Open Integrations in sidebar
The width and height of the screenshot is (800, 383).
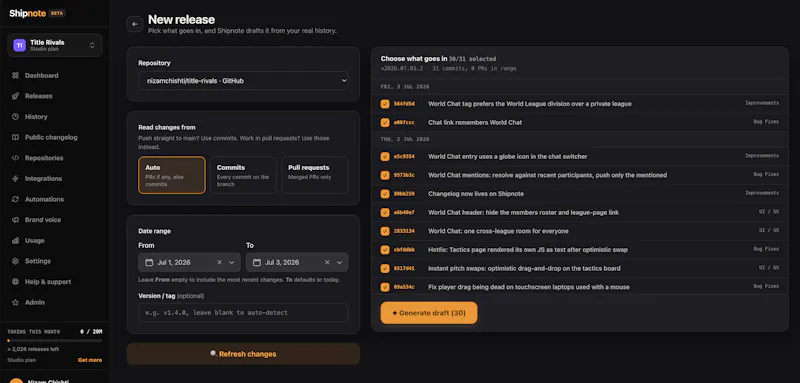point(43,178)
